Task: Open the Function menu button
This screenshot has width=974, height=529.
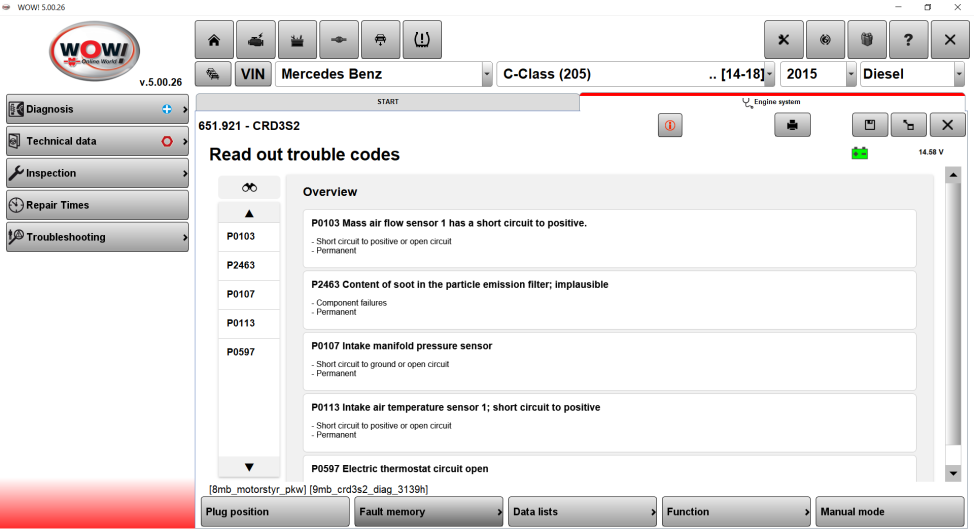Action: [x=736, y=512]
